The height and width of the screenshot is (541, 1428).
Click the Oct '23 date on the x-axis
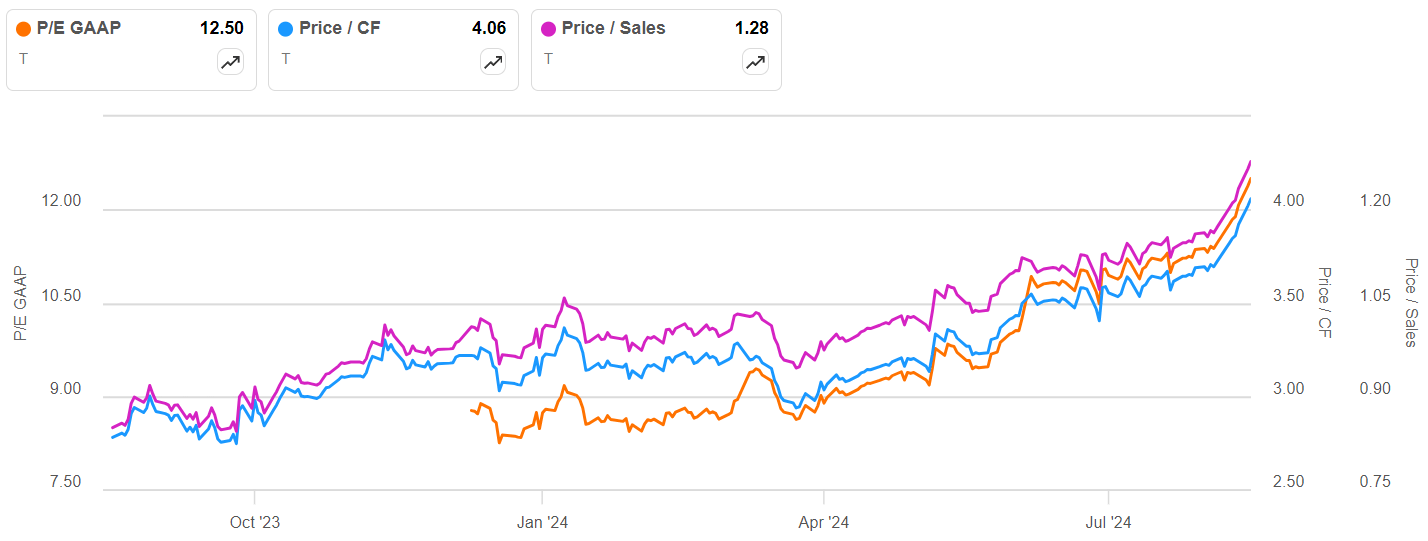tap(255, 522)
